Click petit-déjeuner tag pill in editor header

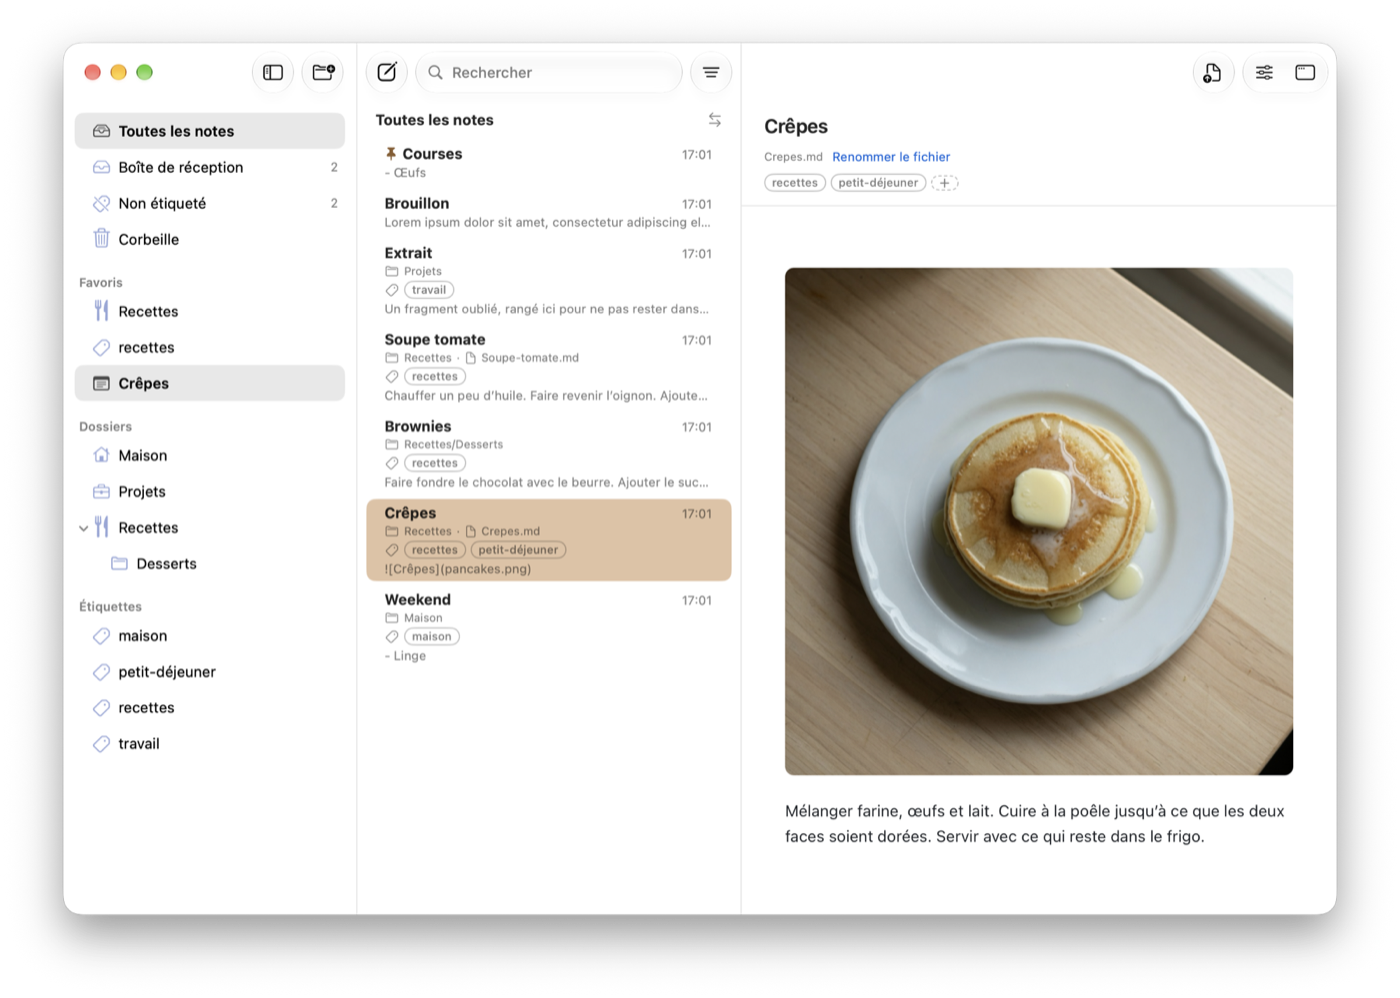[878, 183]
